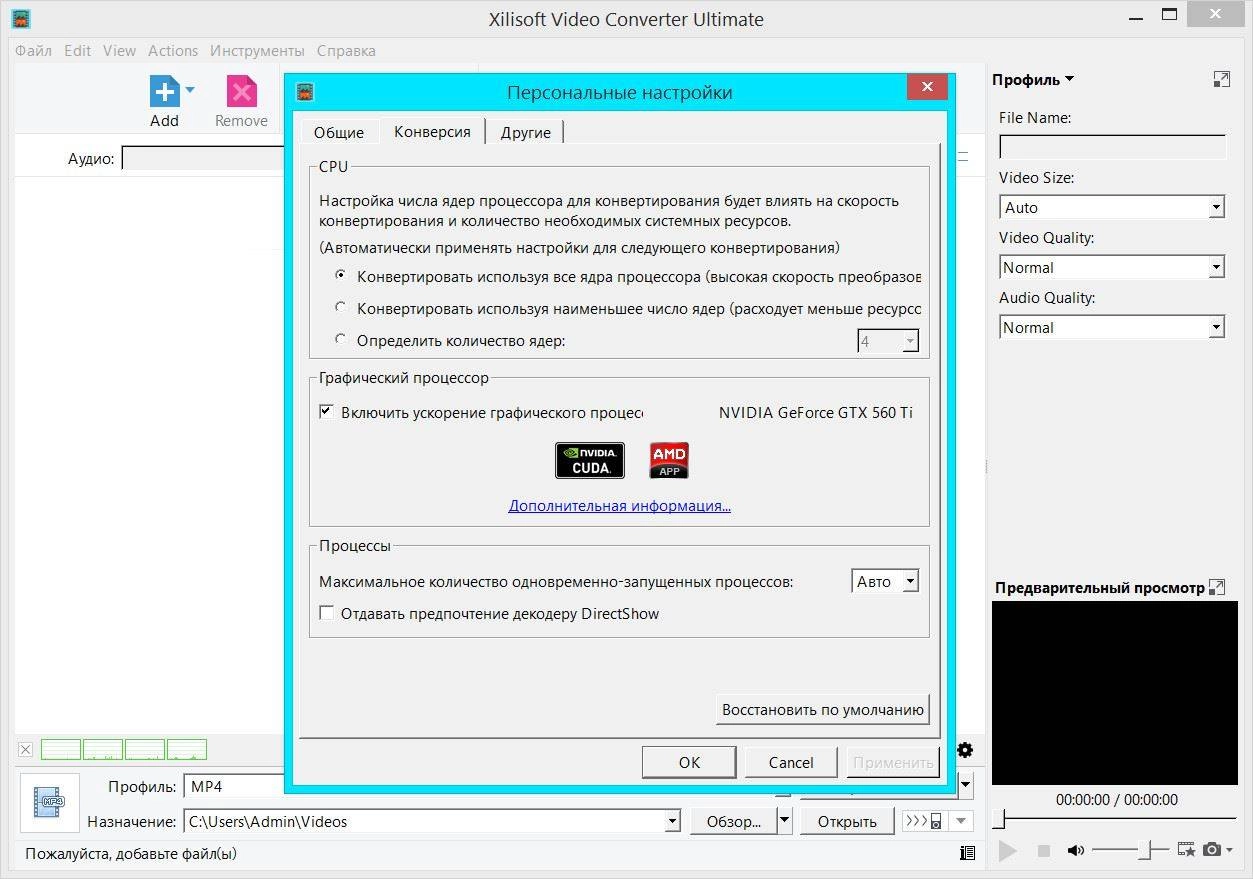Viewport: 1253px width, 879px height.
Task: Pop out the preview panel icon
Action: pos(1217,587)
